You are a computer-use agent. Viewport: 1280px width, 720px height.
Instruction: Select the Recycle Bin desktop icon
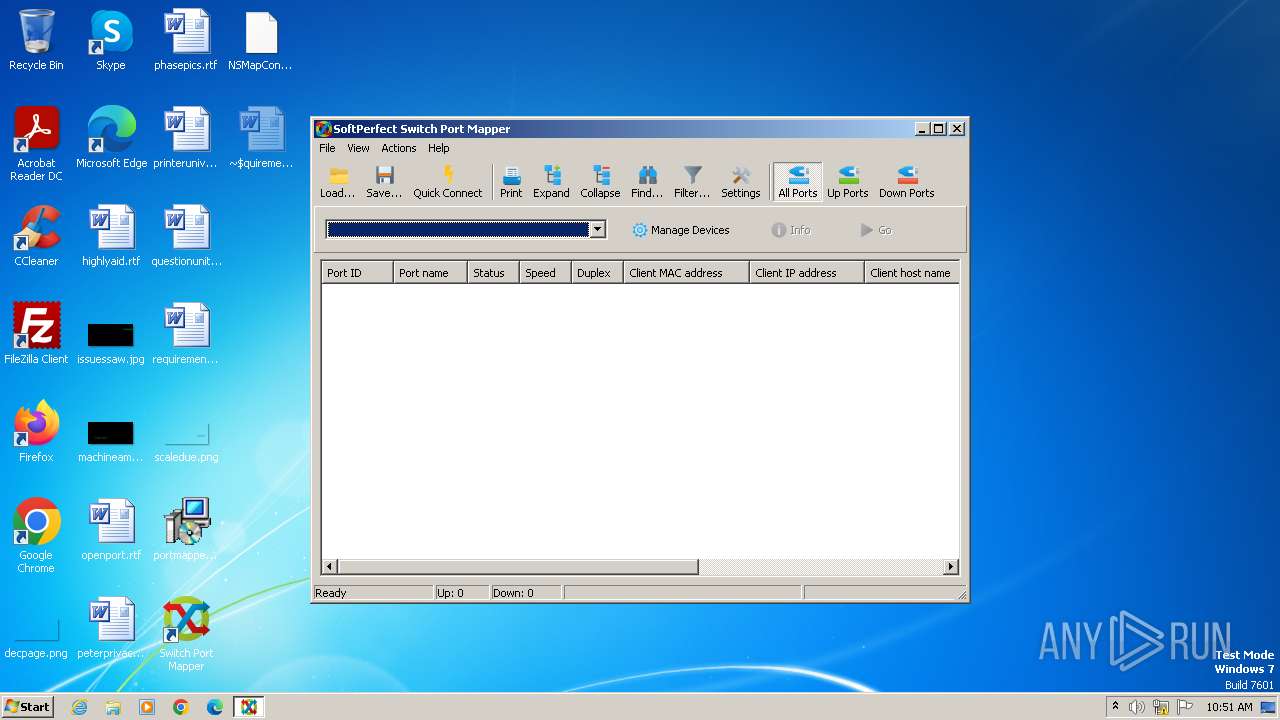click(x=36, y=40)
